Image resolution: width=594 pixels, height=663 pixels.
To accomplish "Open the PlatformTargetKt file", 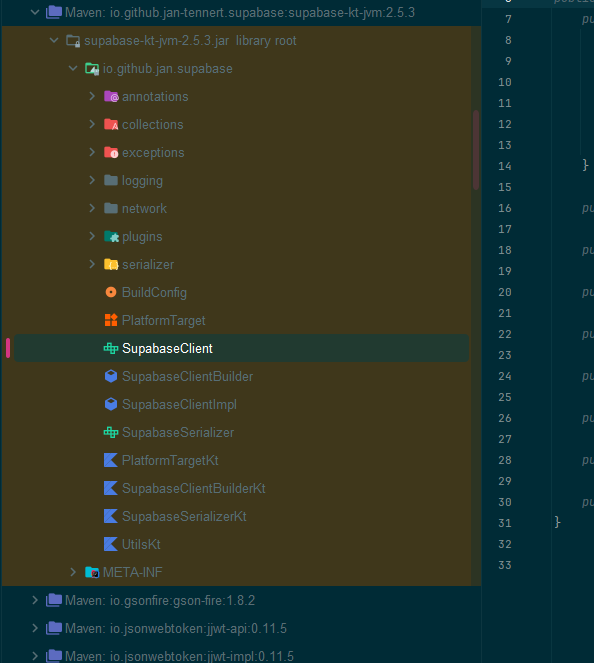I will coord(170,460).
